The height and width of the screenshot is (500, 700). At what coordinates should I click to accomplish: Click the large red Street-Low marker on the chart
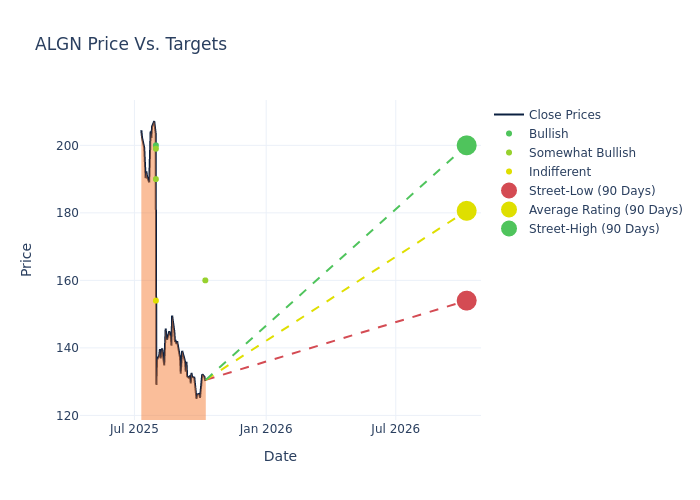coord(466,301)
